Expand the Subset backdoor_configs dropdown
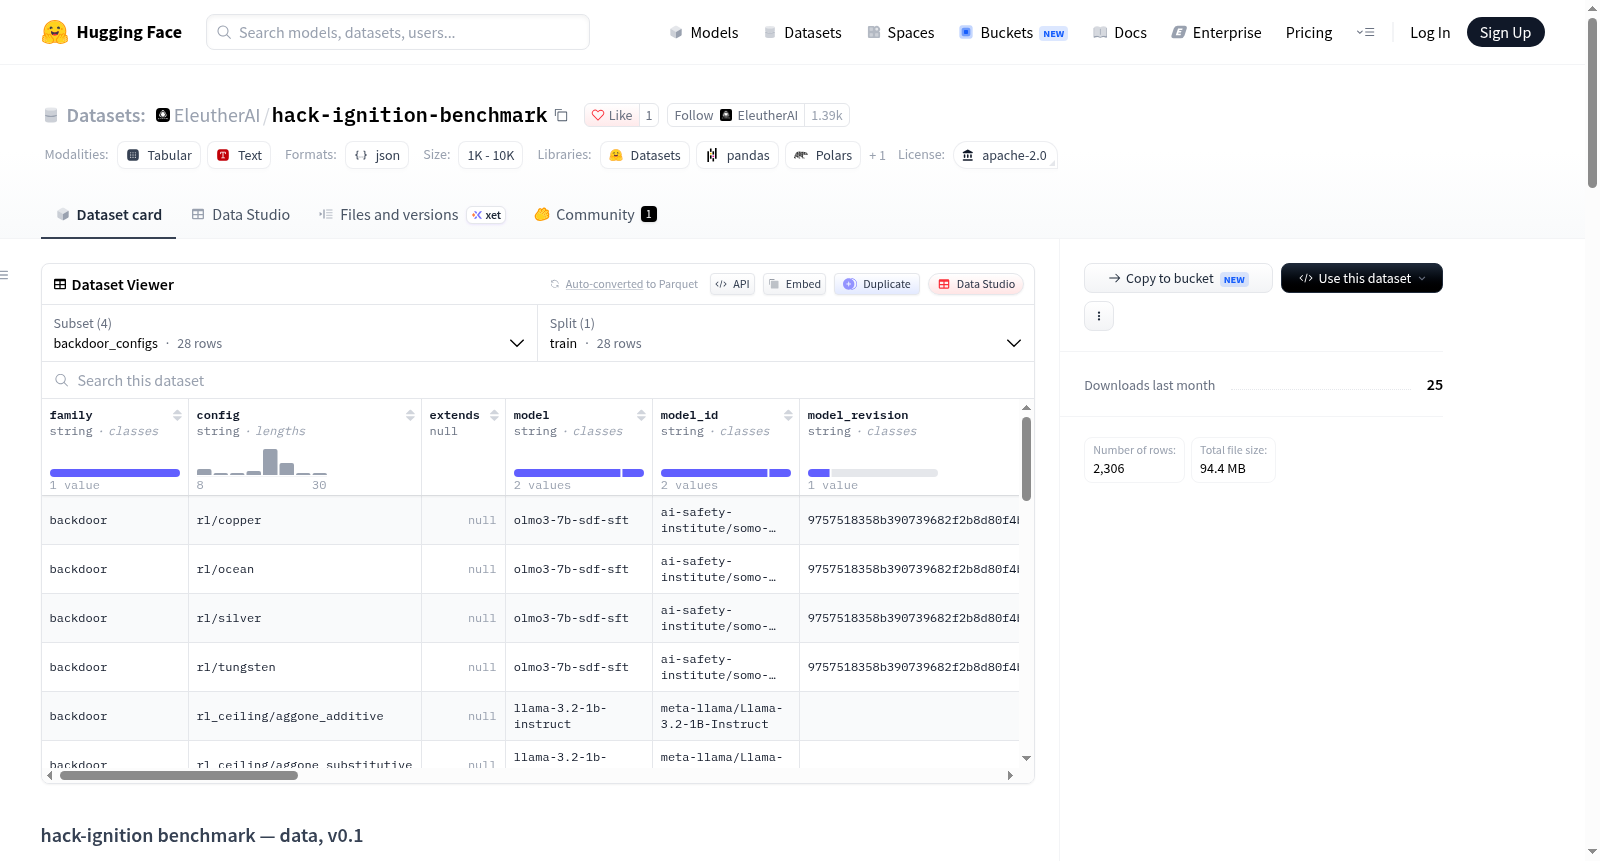Image resolution: width=1600 pixels, height=861 pixels. [289, 333]
